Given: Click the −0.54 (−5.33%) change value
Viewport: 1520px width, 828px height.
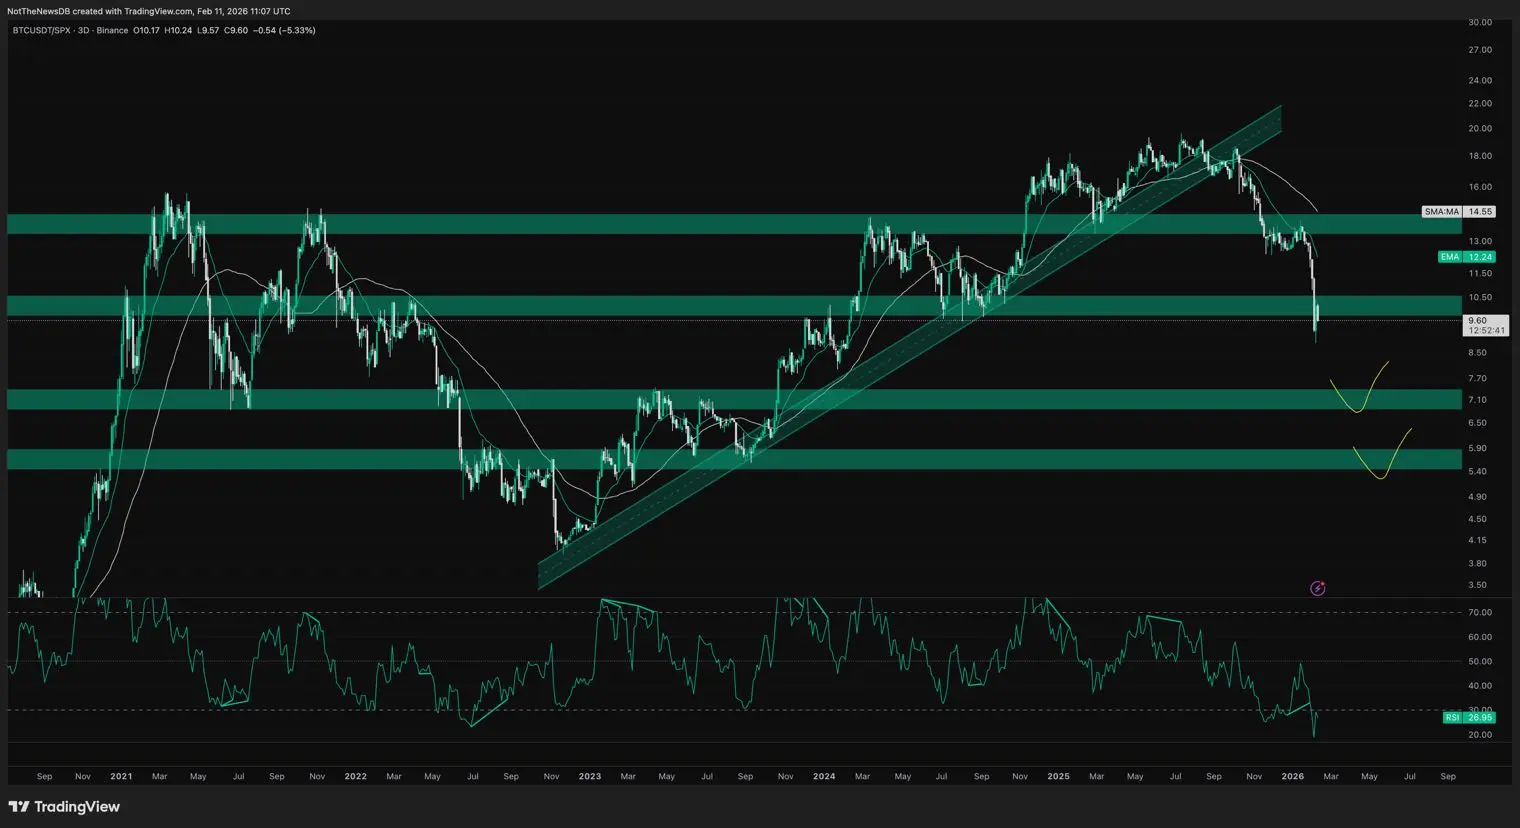Looking at the screenshot, I should 285,31.
